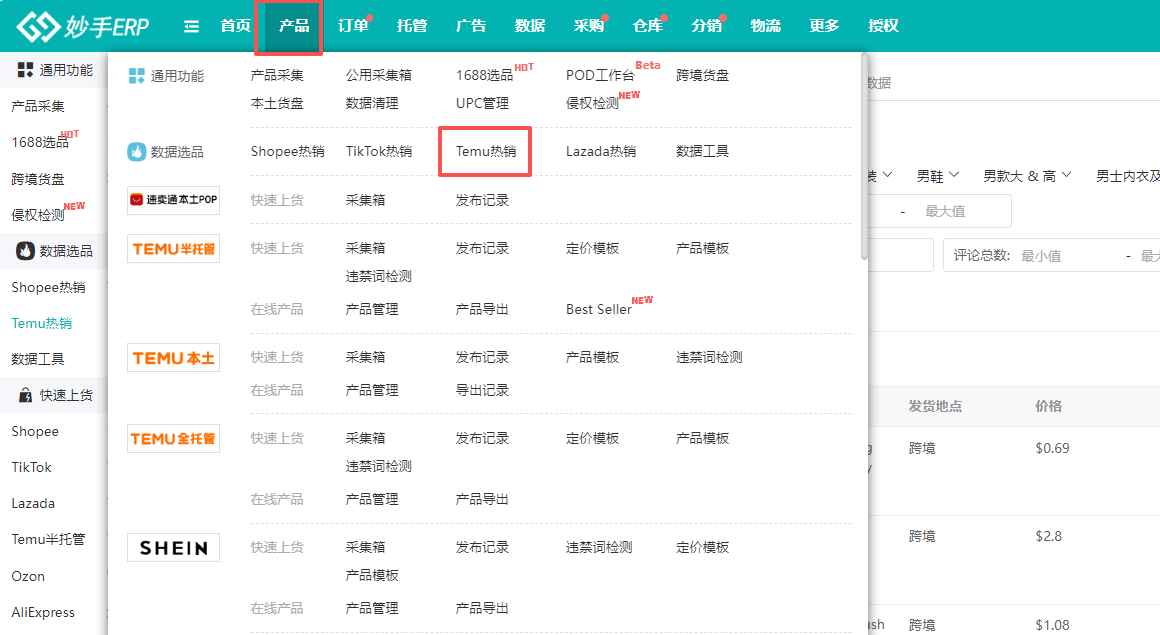Open the 产品 menu
Screen dimensions: 1160x635
coord(294,26)
